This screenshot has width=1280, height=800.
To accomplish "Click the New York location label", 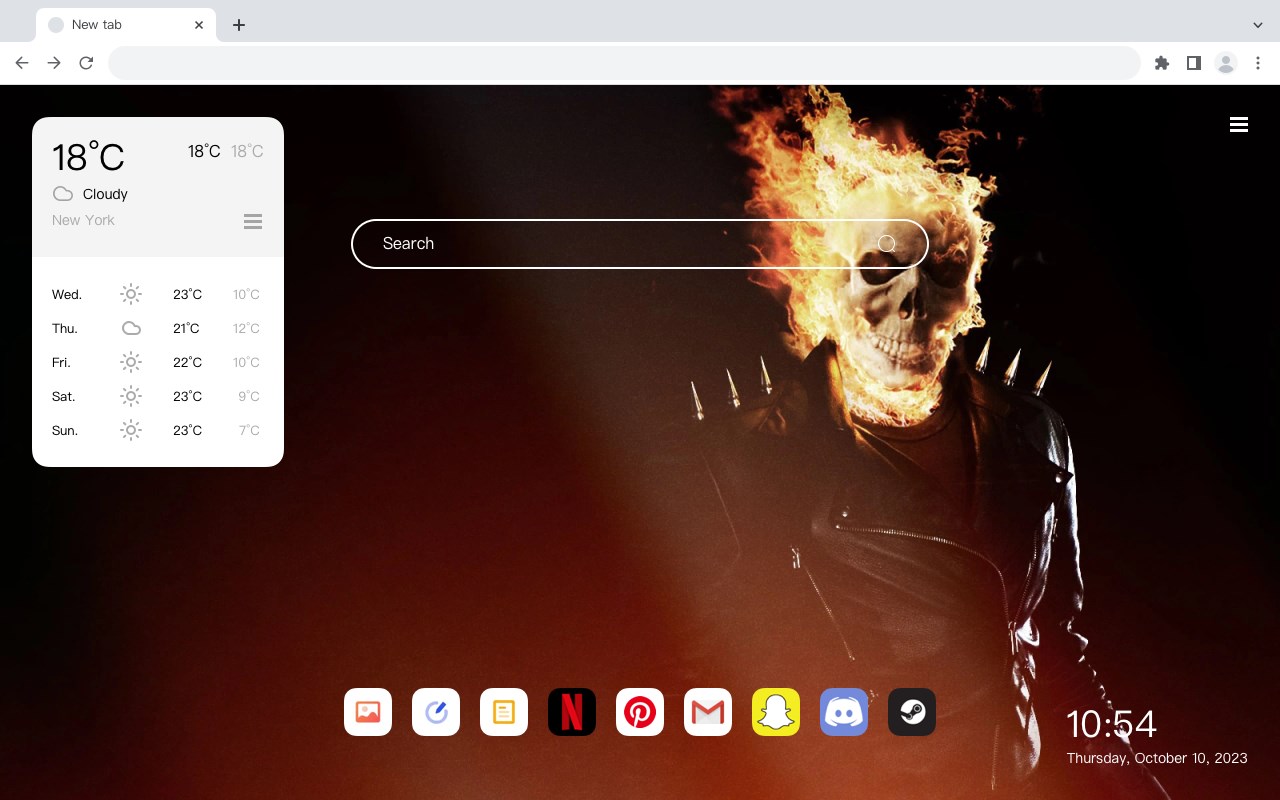I will (x=83, y=220).
